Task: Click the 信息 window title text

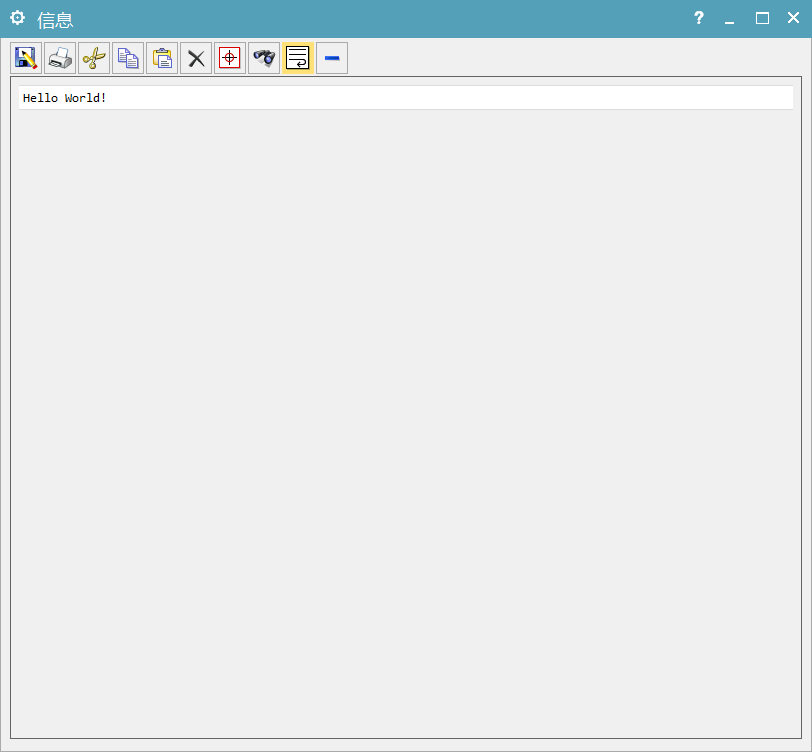Action: [55, 19]
